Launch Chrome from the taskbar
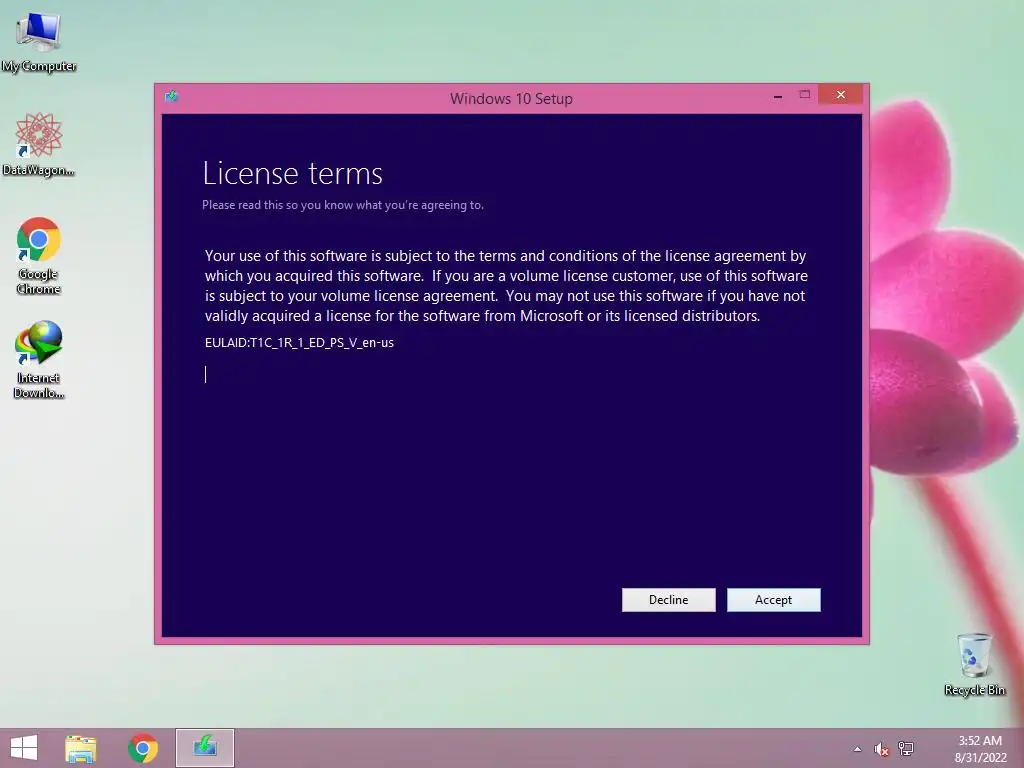Image resolution: width=1024 pixels, height=768 pixels. coord(142,748)
